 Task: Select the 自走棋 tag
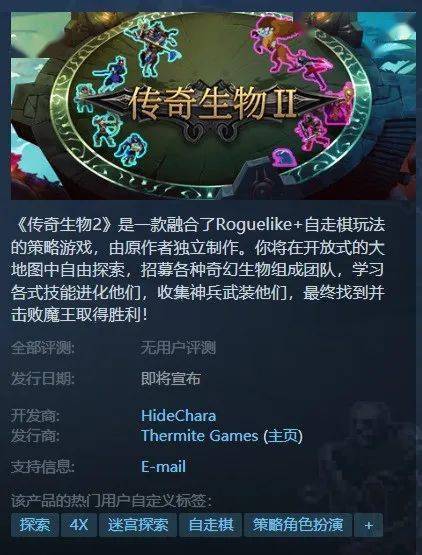[x=211, y=525]
